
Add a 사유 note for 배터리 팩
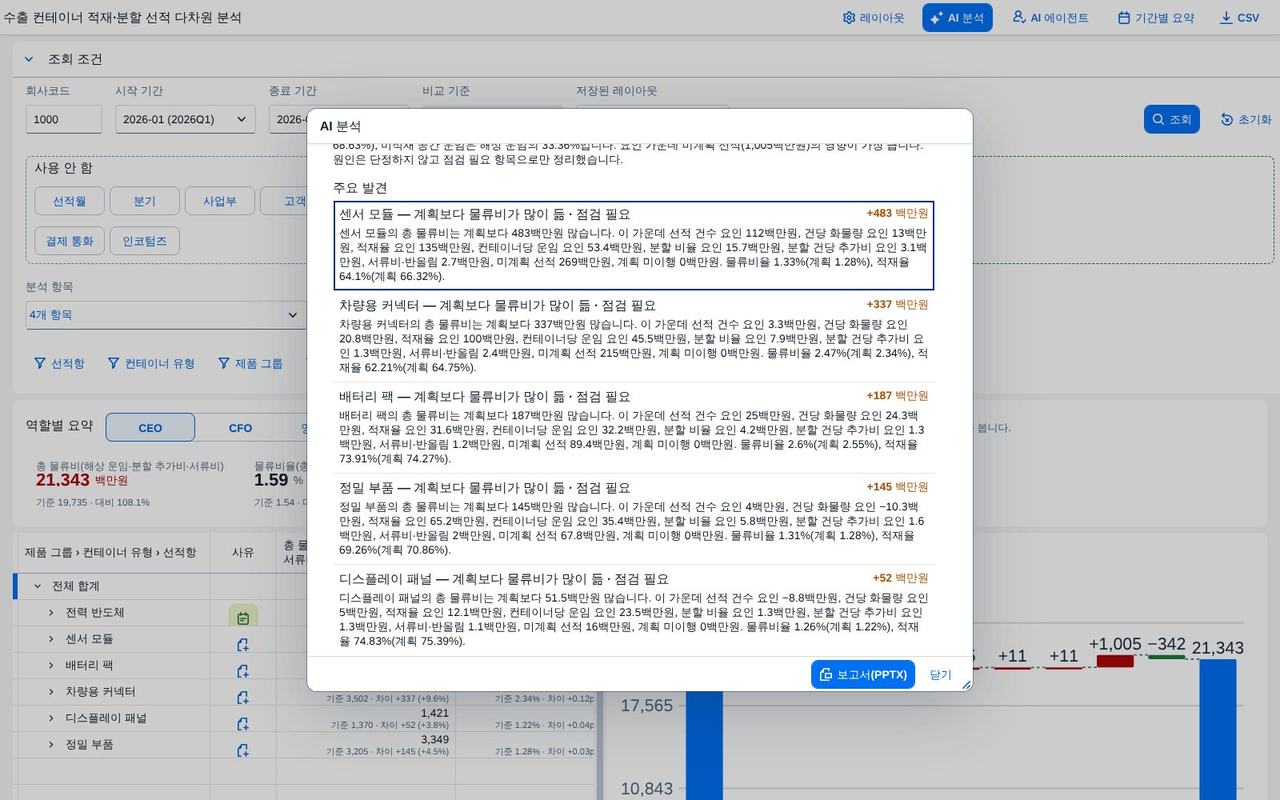coord(243,671)
